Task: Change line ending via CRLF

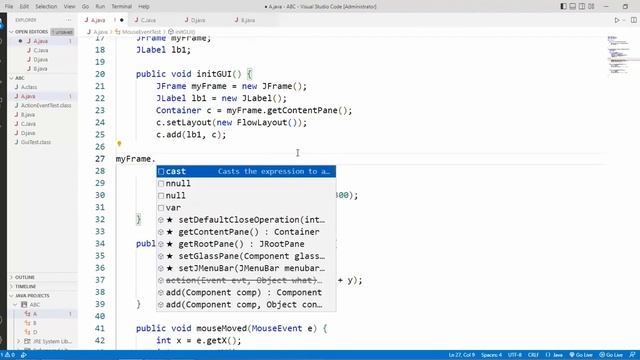Action: tap(533, 355)
